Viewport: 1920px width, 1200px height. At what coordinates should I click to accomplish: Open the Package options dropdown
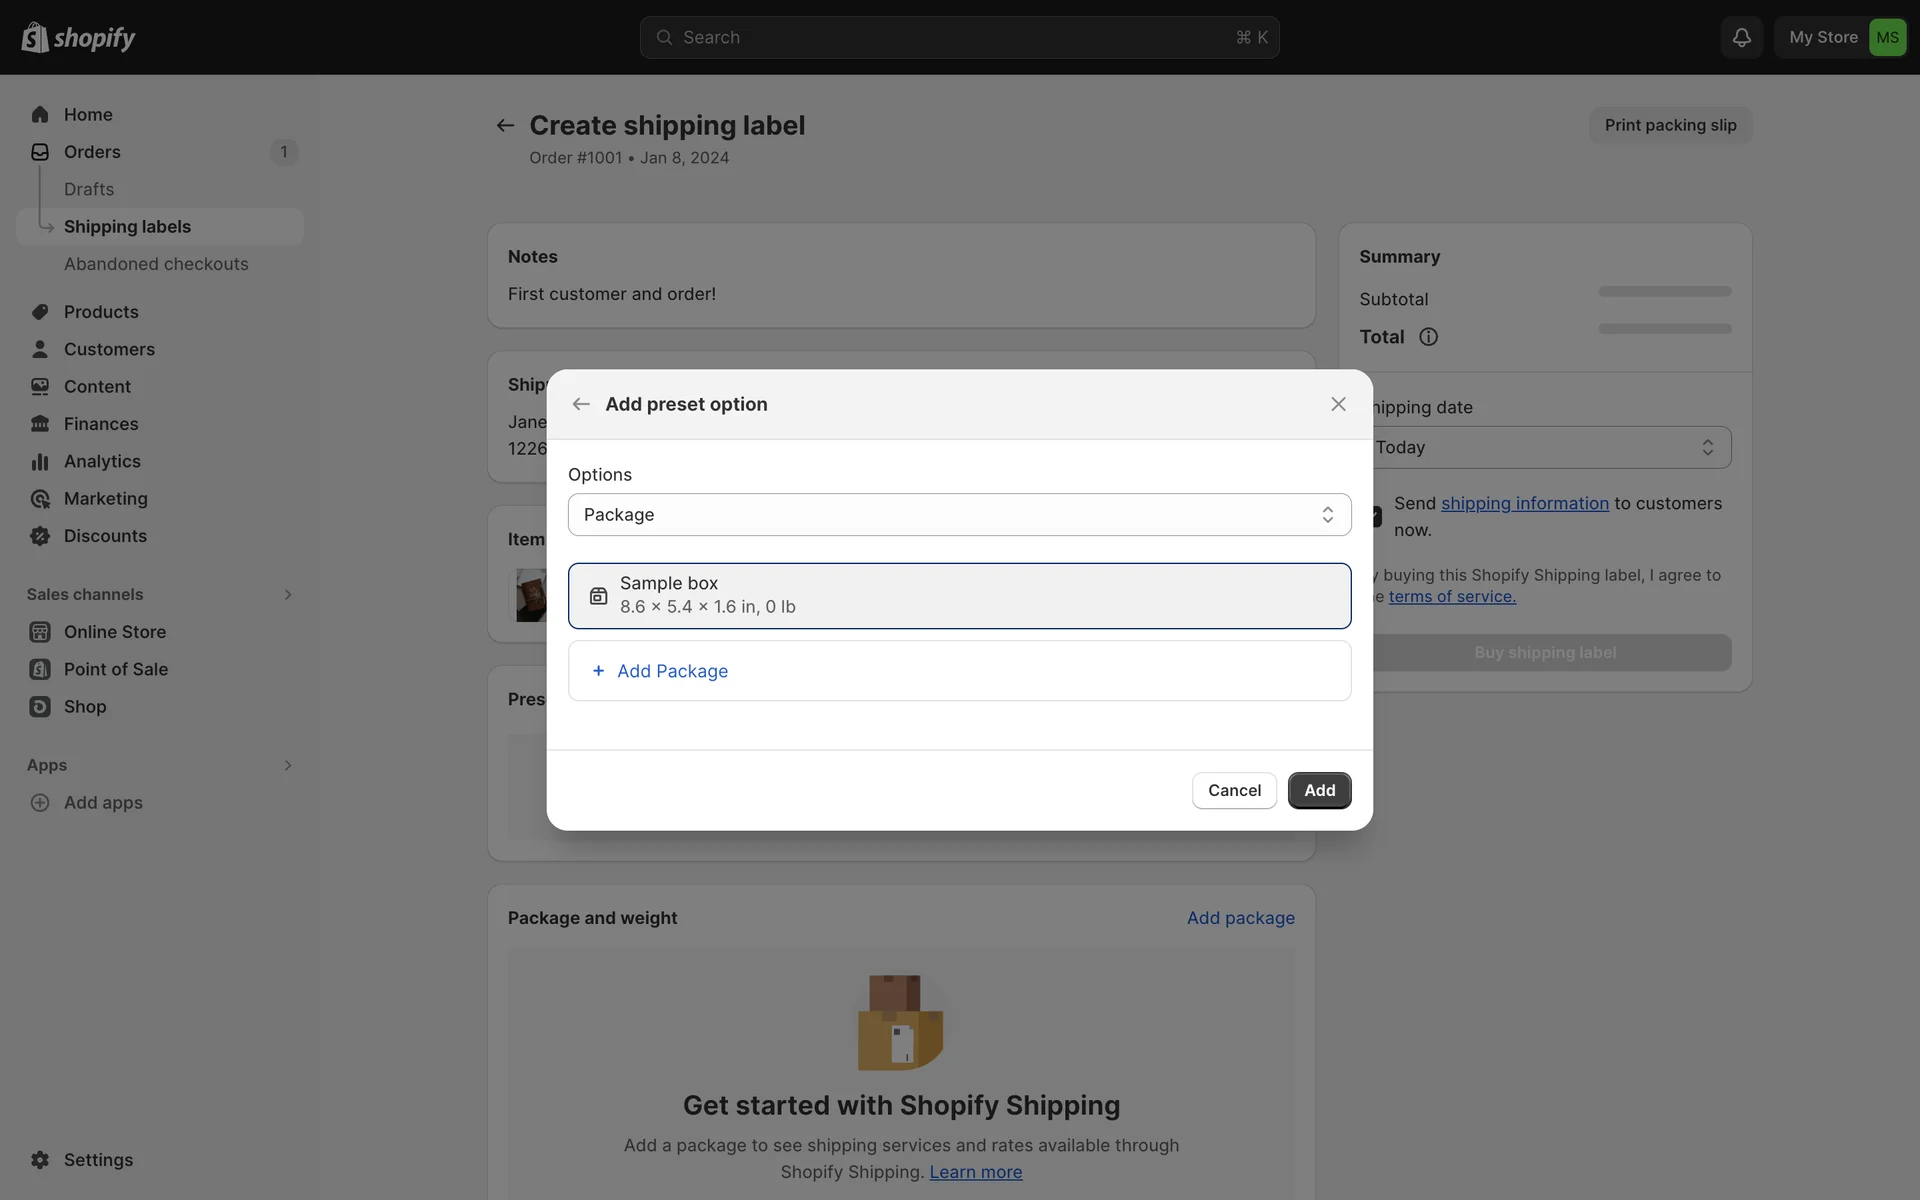coord(959,515)
